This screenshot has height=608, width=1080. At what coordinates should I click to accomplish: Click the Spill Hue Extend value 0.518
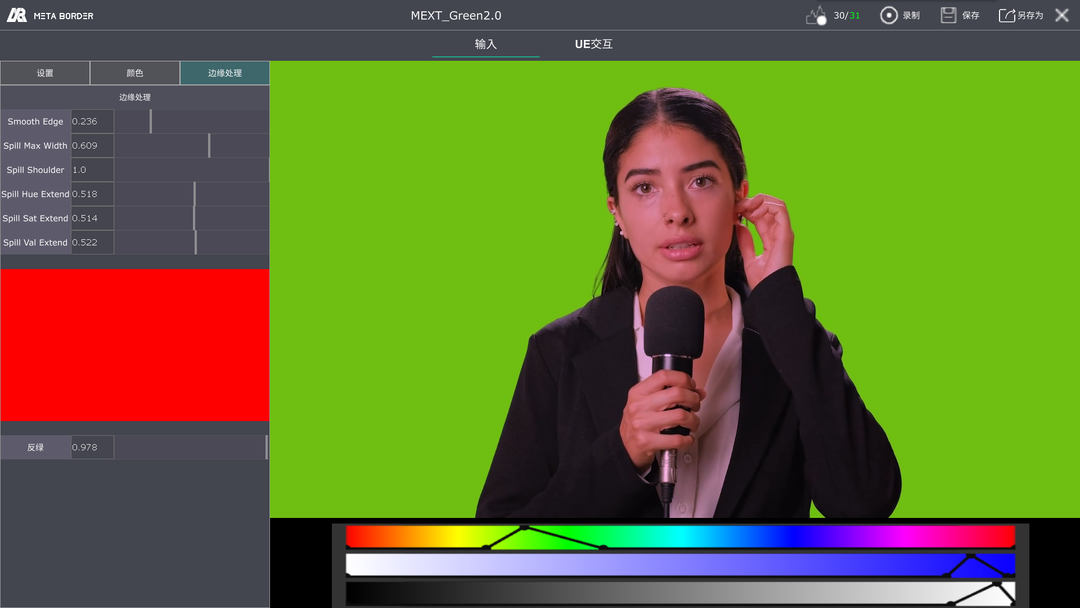92,194
